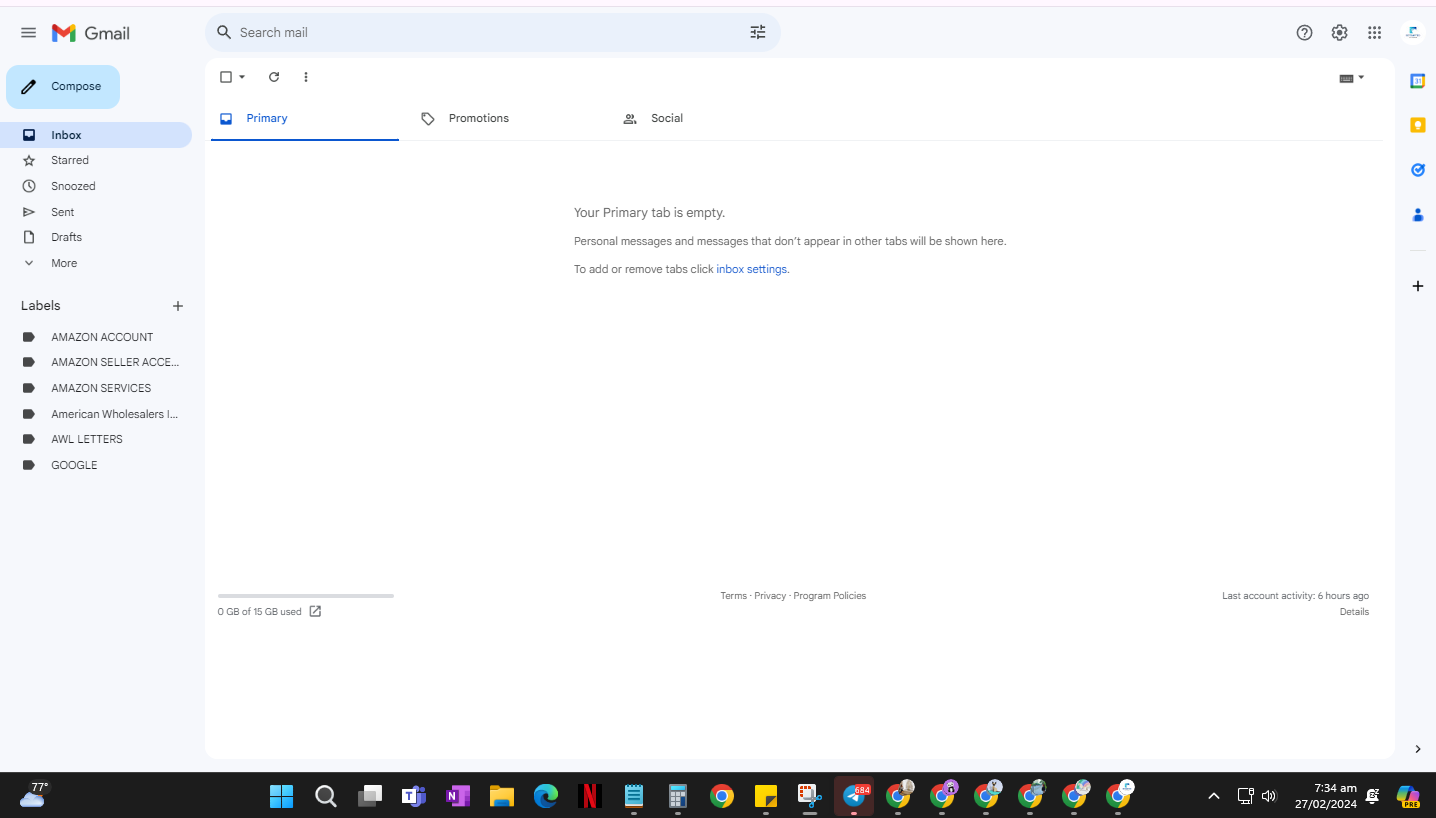
Task: Open the taskbar weather widget
Action: coord(33,795)
